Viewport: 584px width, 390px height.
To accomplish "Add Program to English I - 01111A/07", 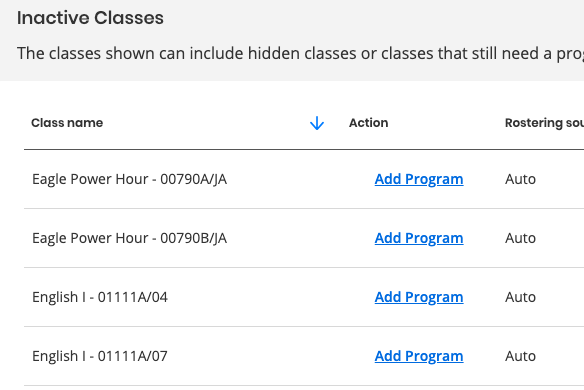I will 419,356.
